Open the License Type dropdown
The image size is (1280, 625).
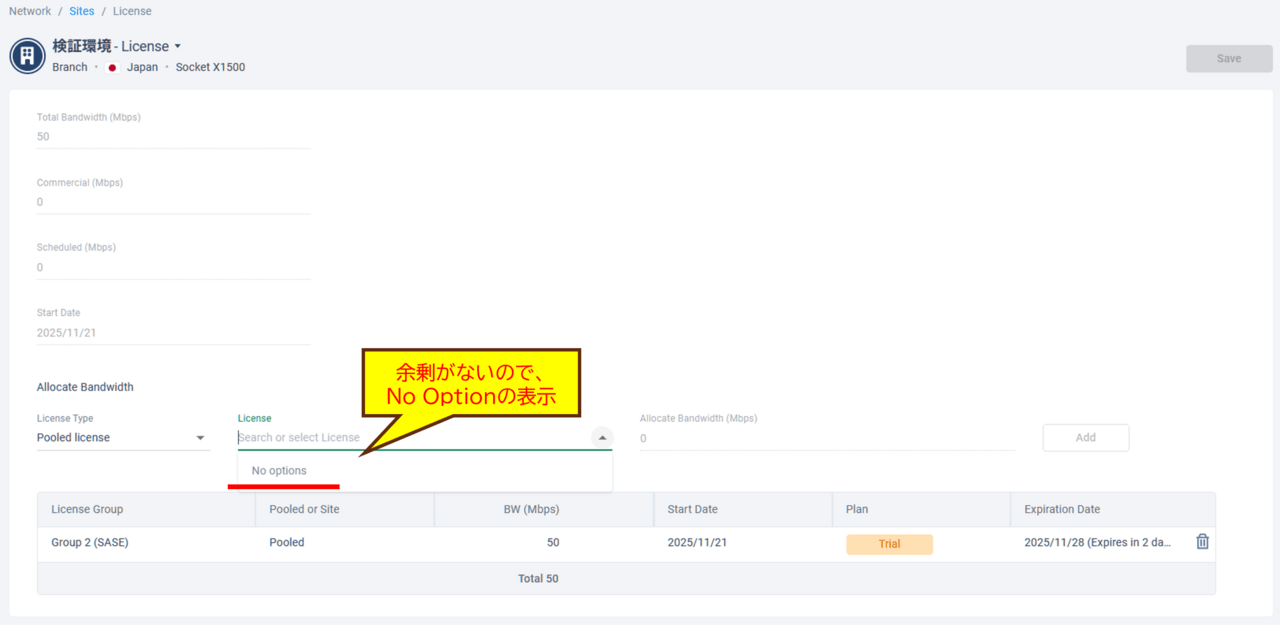(x=122, y=438)
